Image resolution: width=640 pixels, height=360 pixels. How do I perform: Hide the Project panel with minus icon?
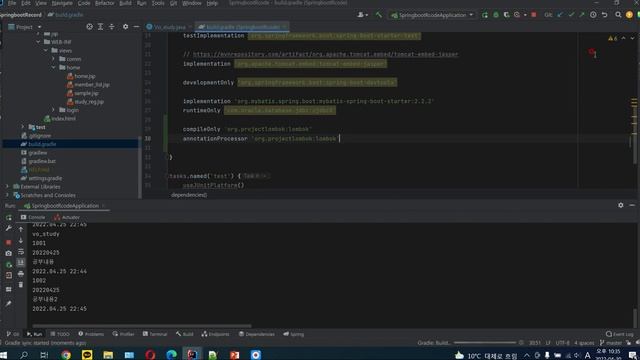tap(136, 27)
